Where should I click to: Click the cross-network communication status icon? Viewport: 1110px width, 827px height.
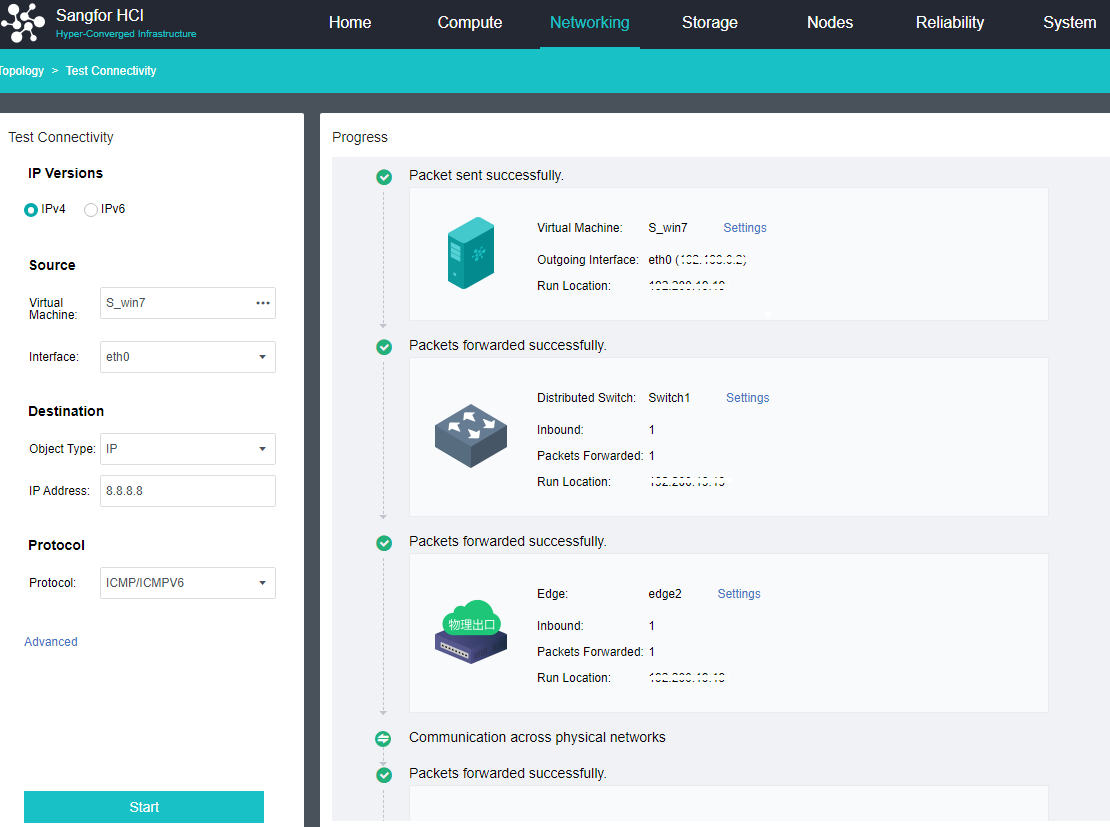384,739
